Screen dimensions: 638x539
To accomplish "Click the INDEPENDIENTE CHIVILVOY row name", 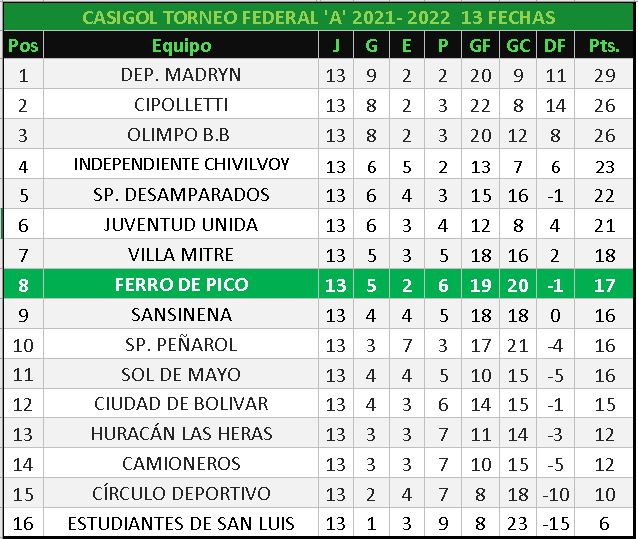I will 181,165.
